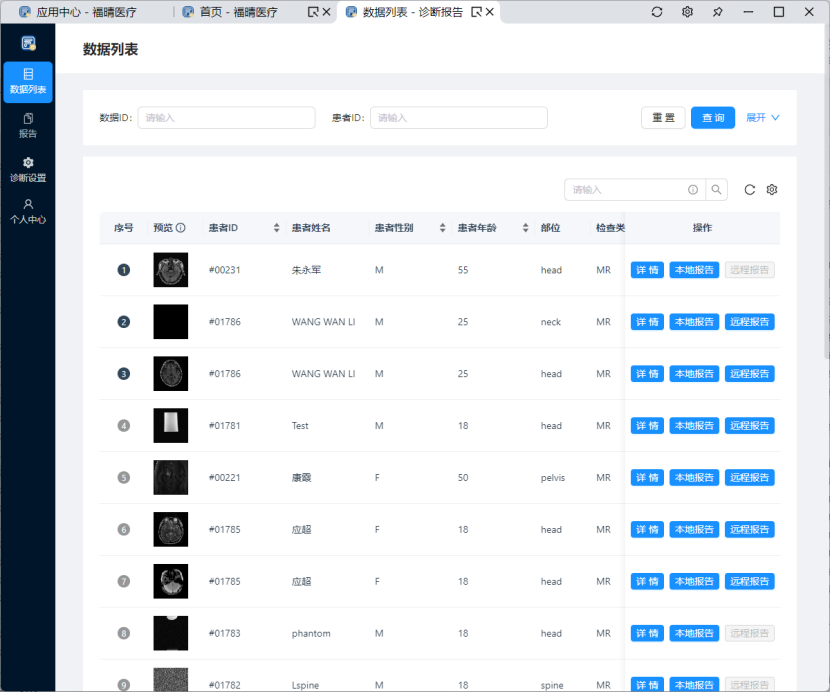This screenshot has width=830, height=692.
Task: Open the 报告 sidebar section
Action: coord(28,125)
